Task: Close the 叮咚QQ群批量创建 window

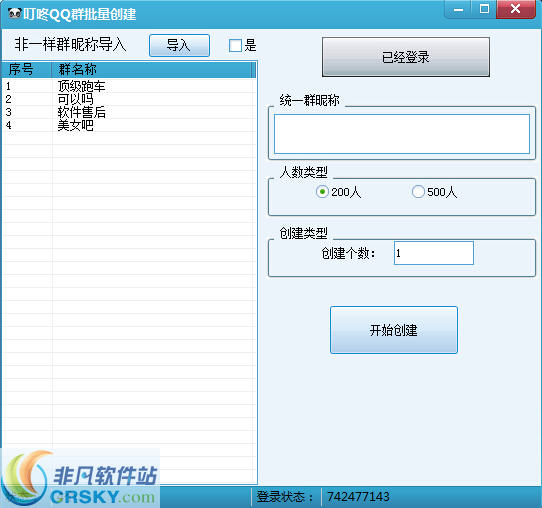Action: click(515, 9)
